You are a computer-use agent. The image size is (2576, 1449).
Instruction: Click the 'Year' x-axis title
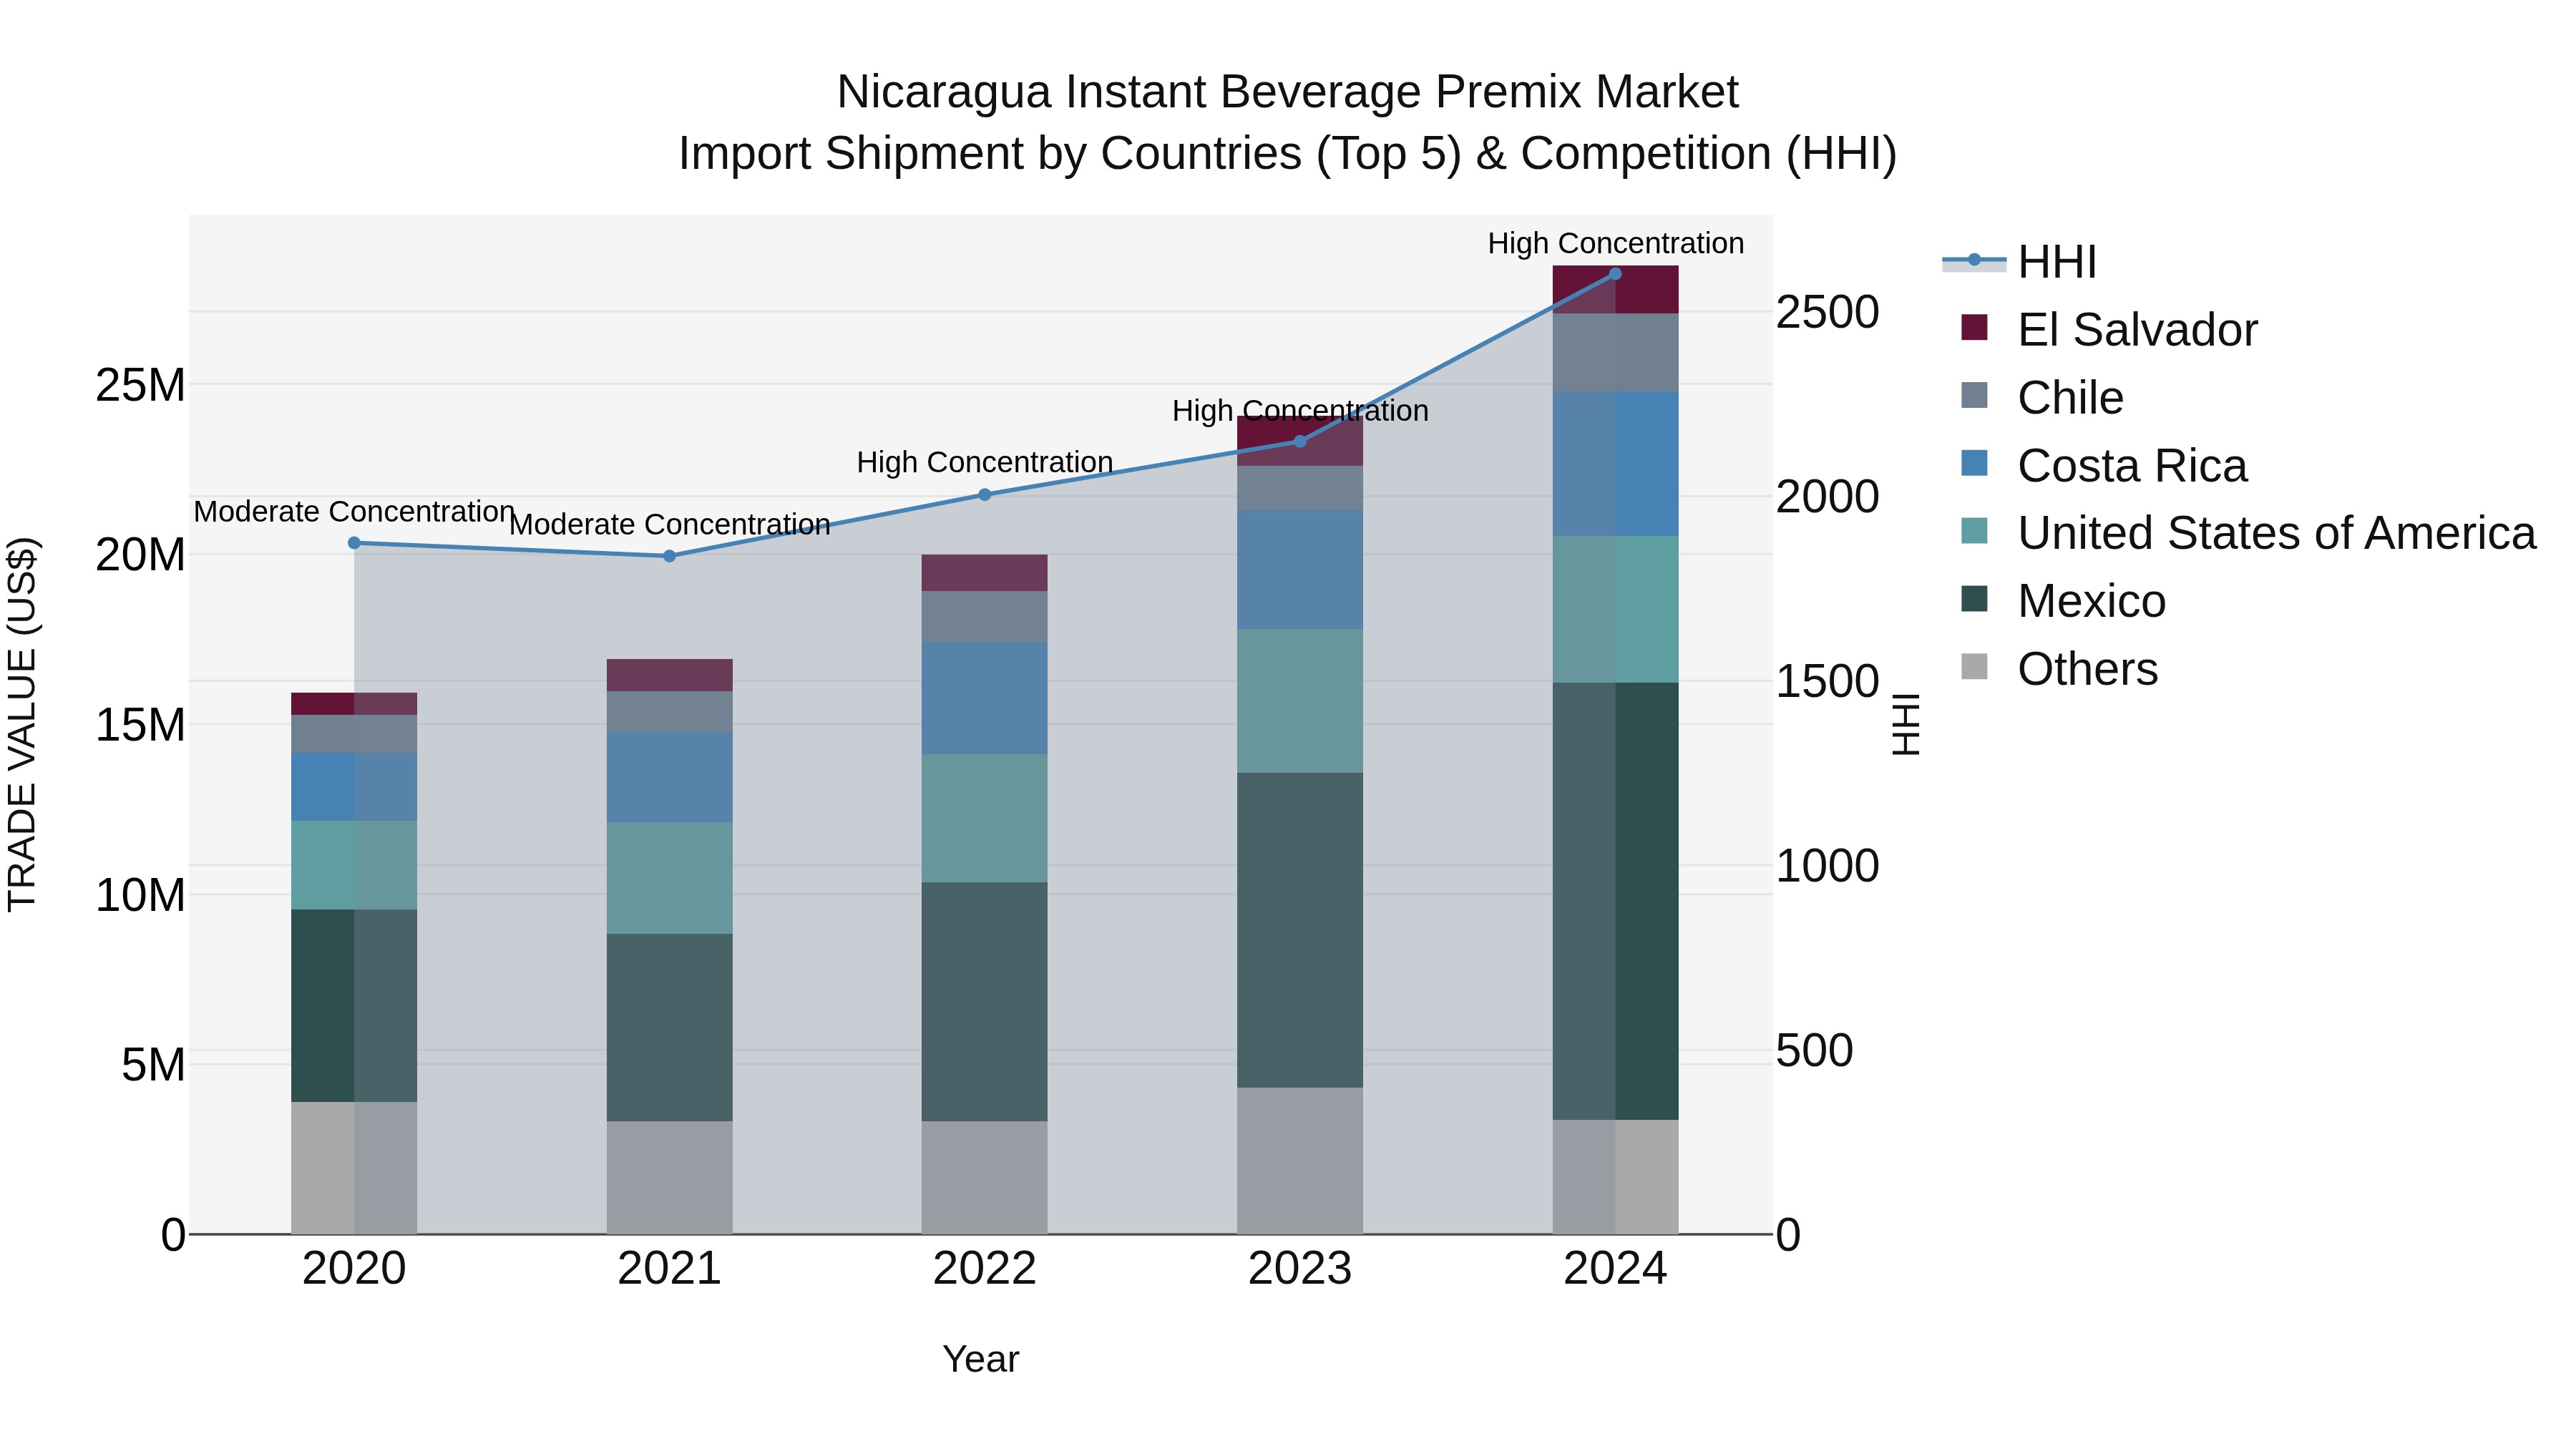981,1360
